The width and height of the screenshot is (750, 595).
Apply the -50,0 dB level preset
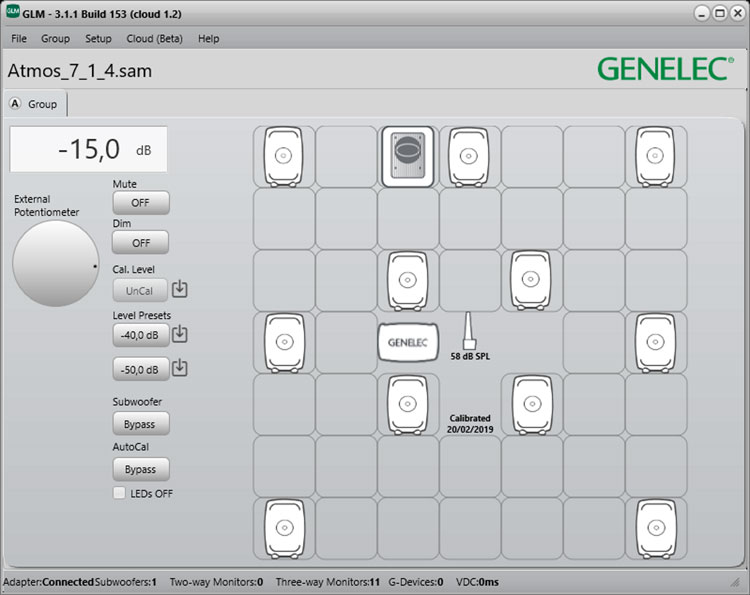(141, 370)
